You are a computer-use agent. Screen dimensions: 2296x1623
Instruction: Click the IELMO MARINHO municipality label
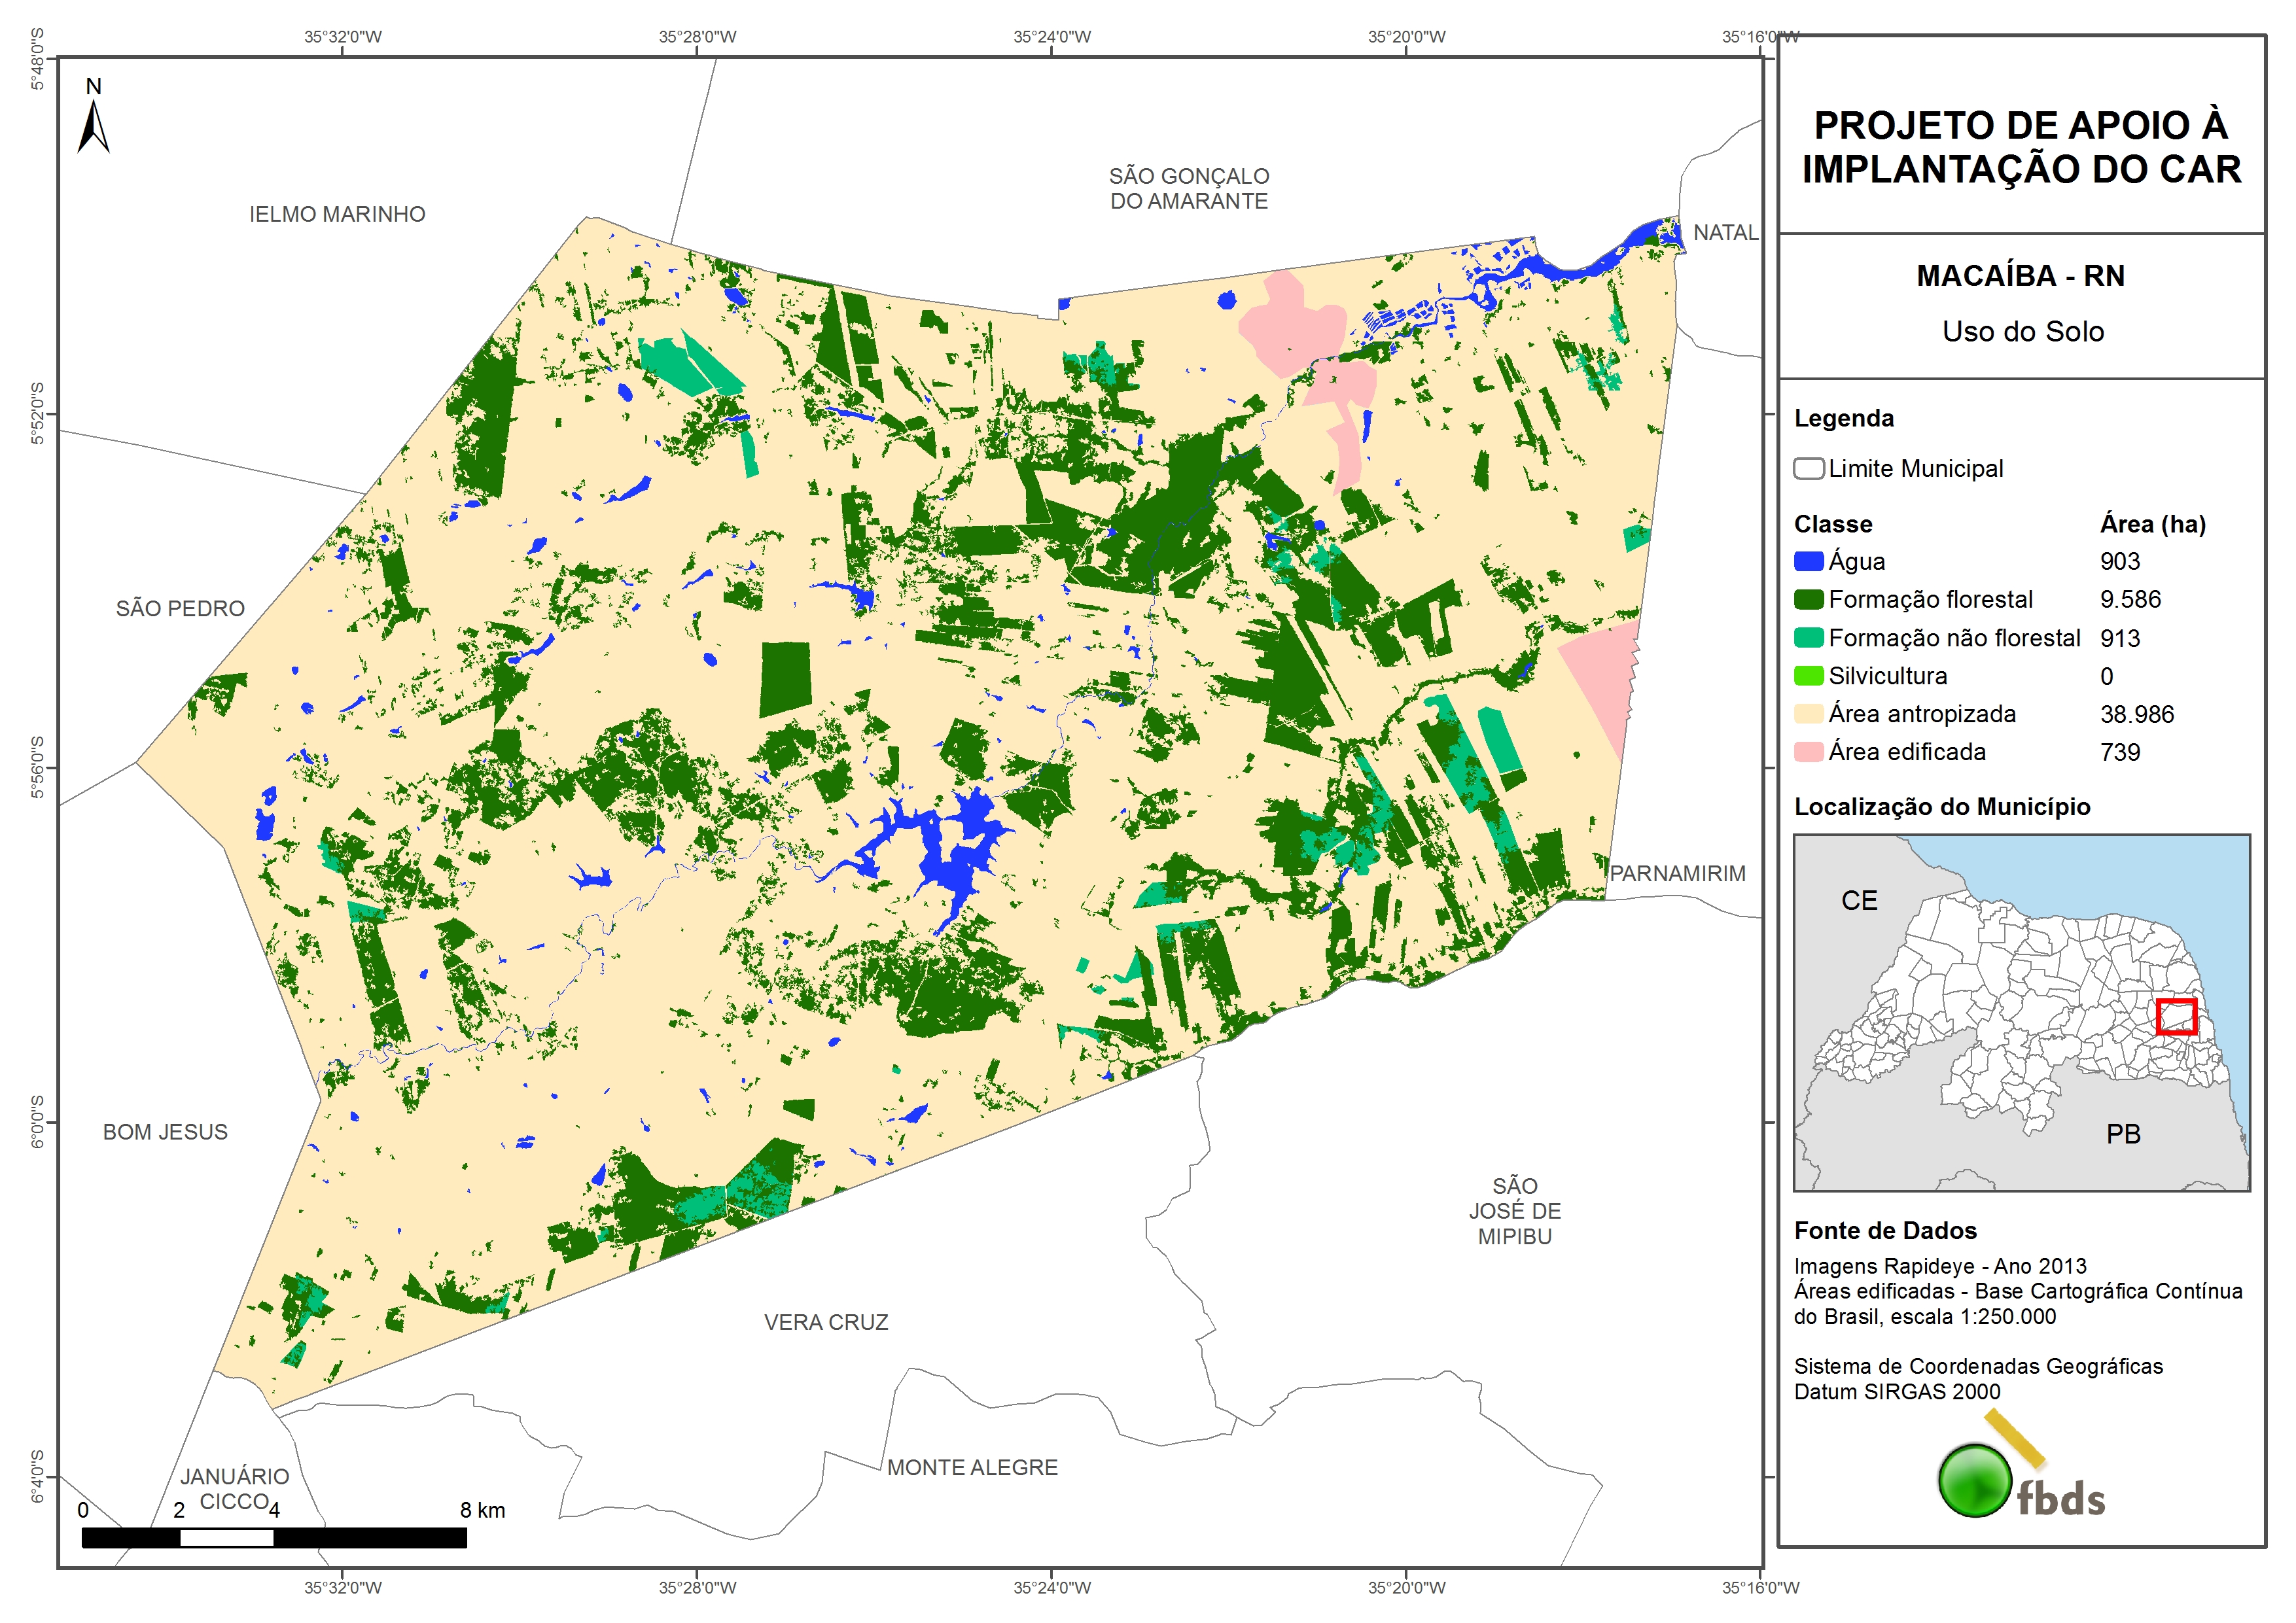[x=337, y=214]
